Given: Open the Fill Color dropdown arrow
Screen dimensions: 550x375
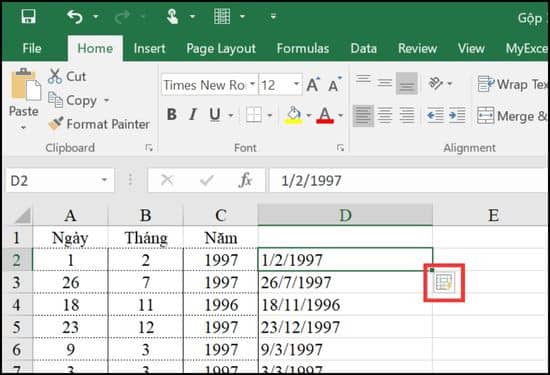Looking at the screenshot, I should click(309, 115).
